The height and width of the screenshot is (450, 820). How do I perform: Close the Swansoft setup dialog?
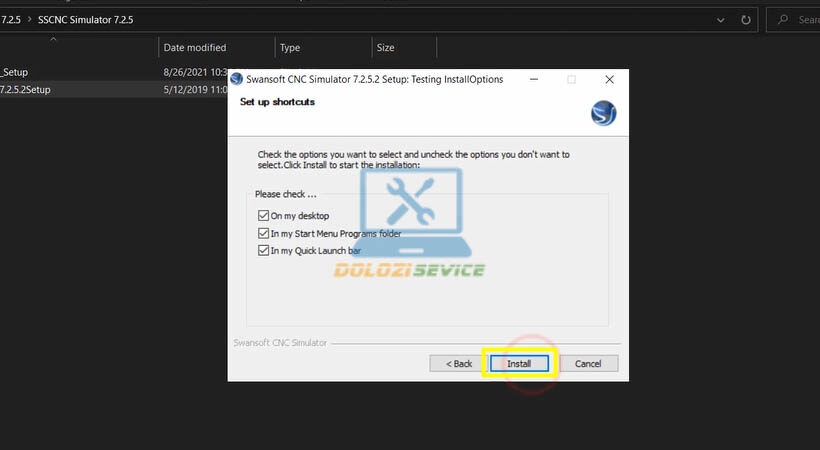point(609,80)
